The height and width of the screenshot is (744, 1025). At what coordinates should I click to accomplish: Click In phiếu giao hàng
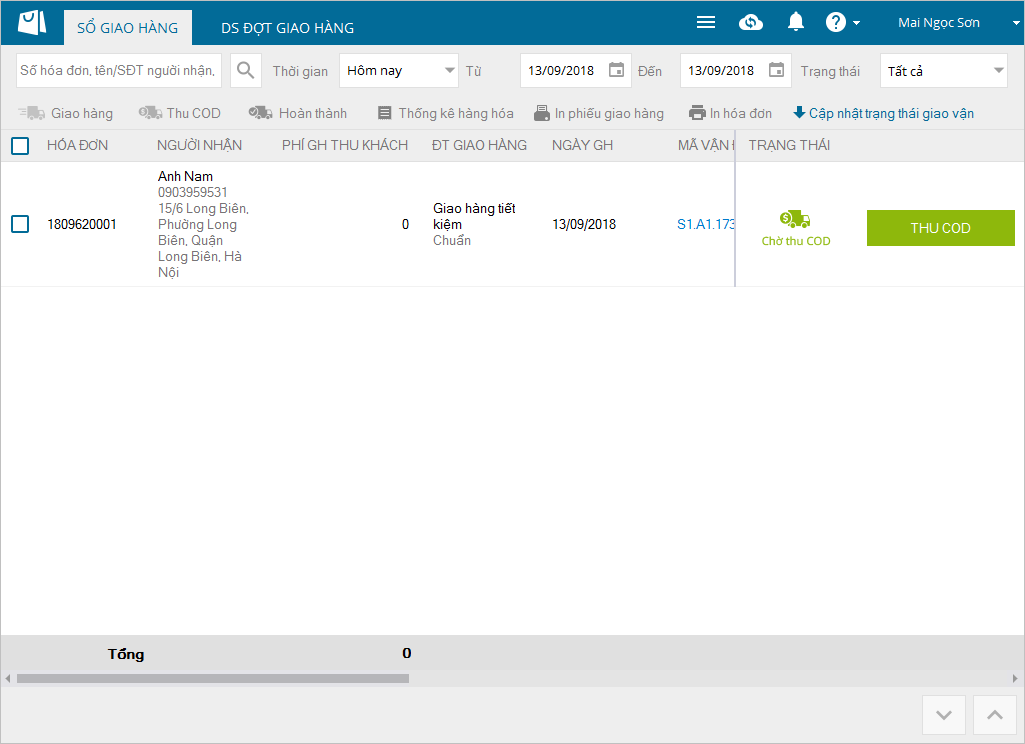(x=599, y=113)
